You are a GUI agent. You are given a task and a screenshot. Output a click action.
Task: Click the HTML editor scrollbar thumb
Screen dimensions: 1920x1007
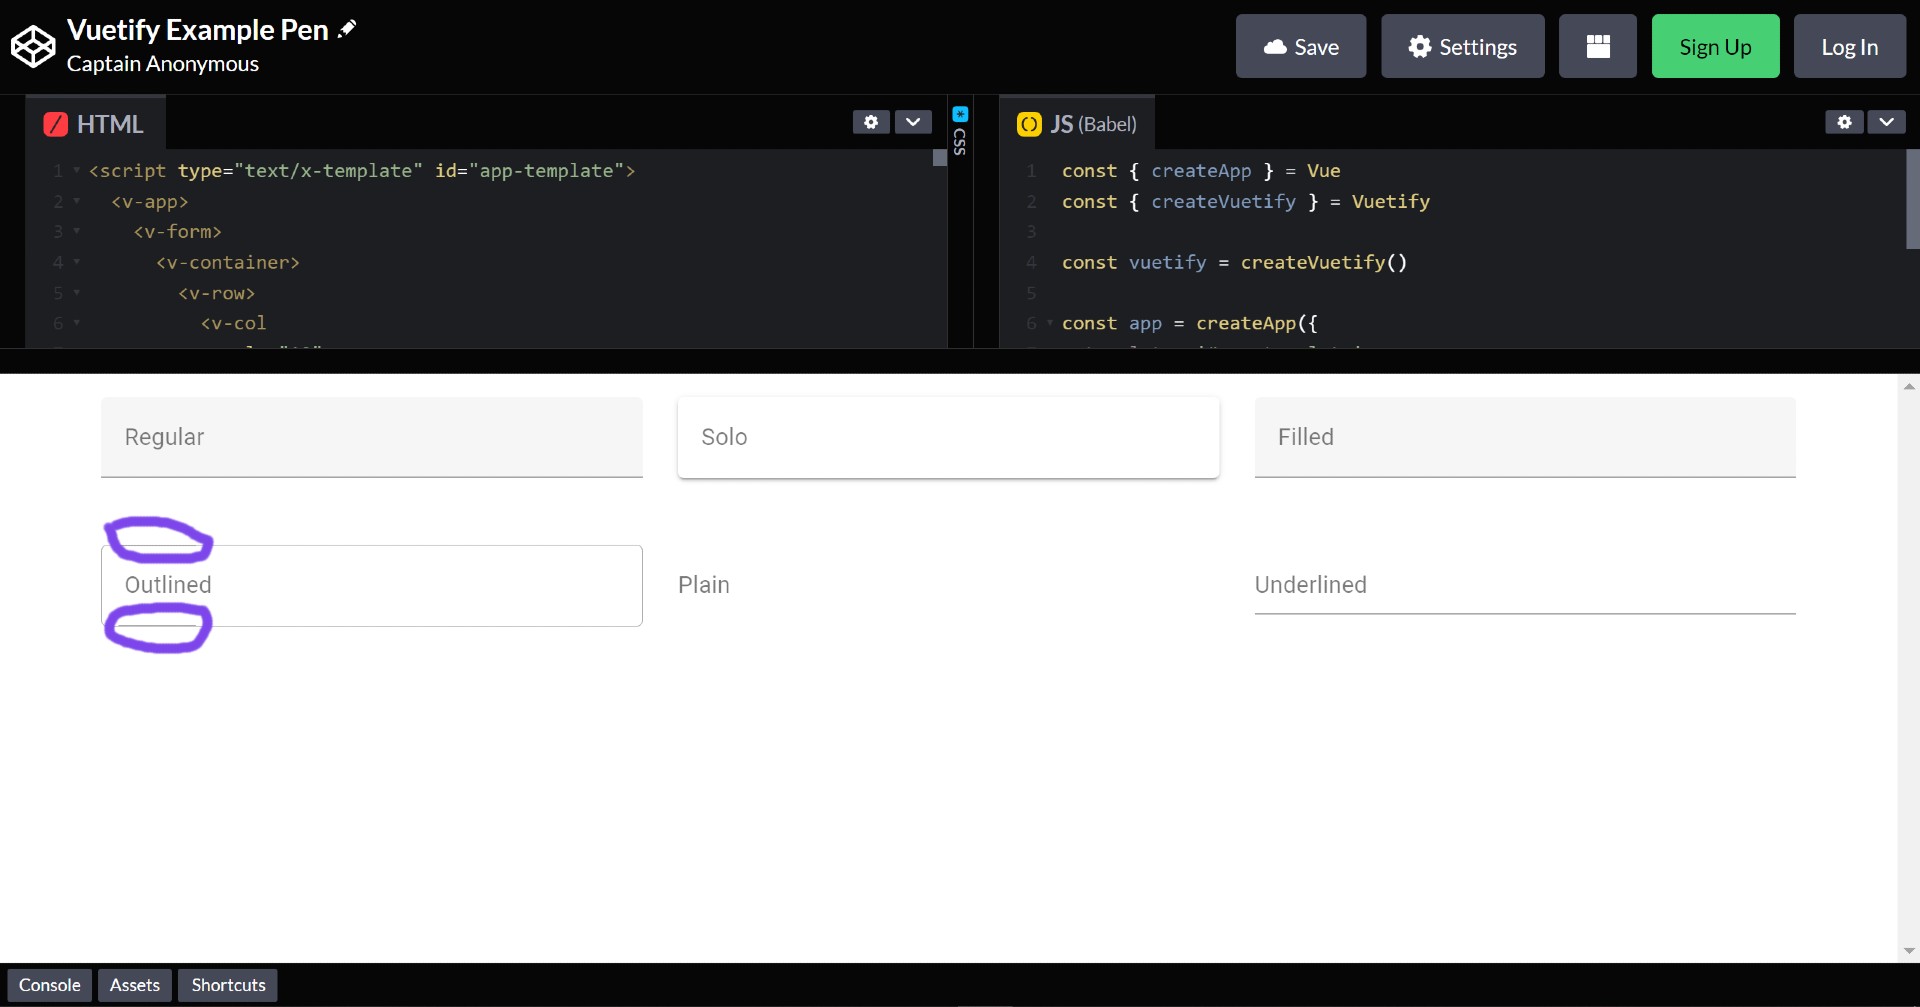939,158
